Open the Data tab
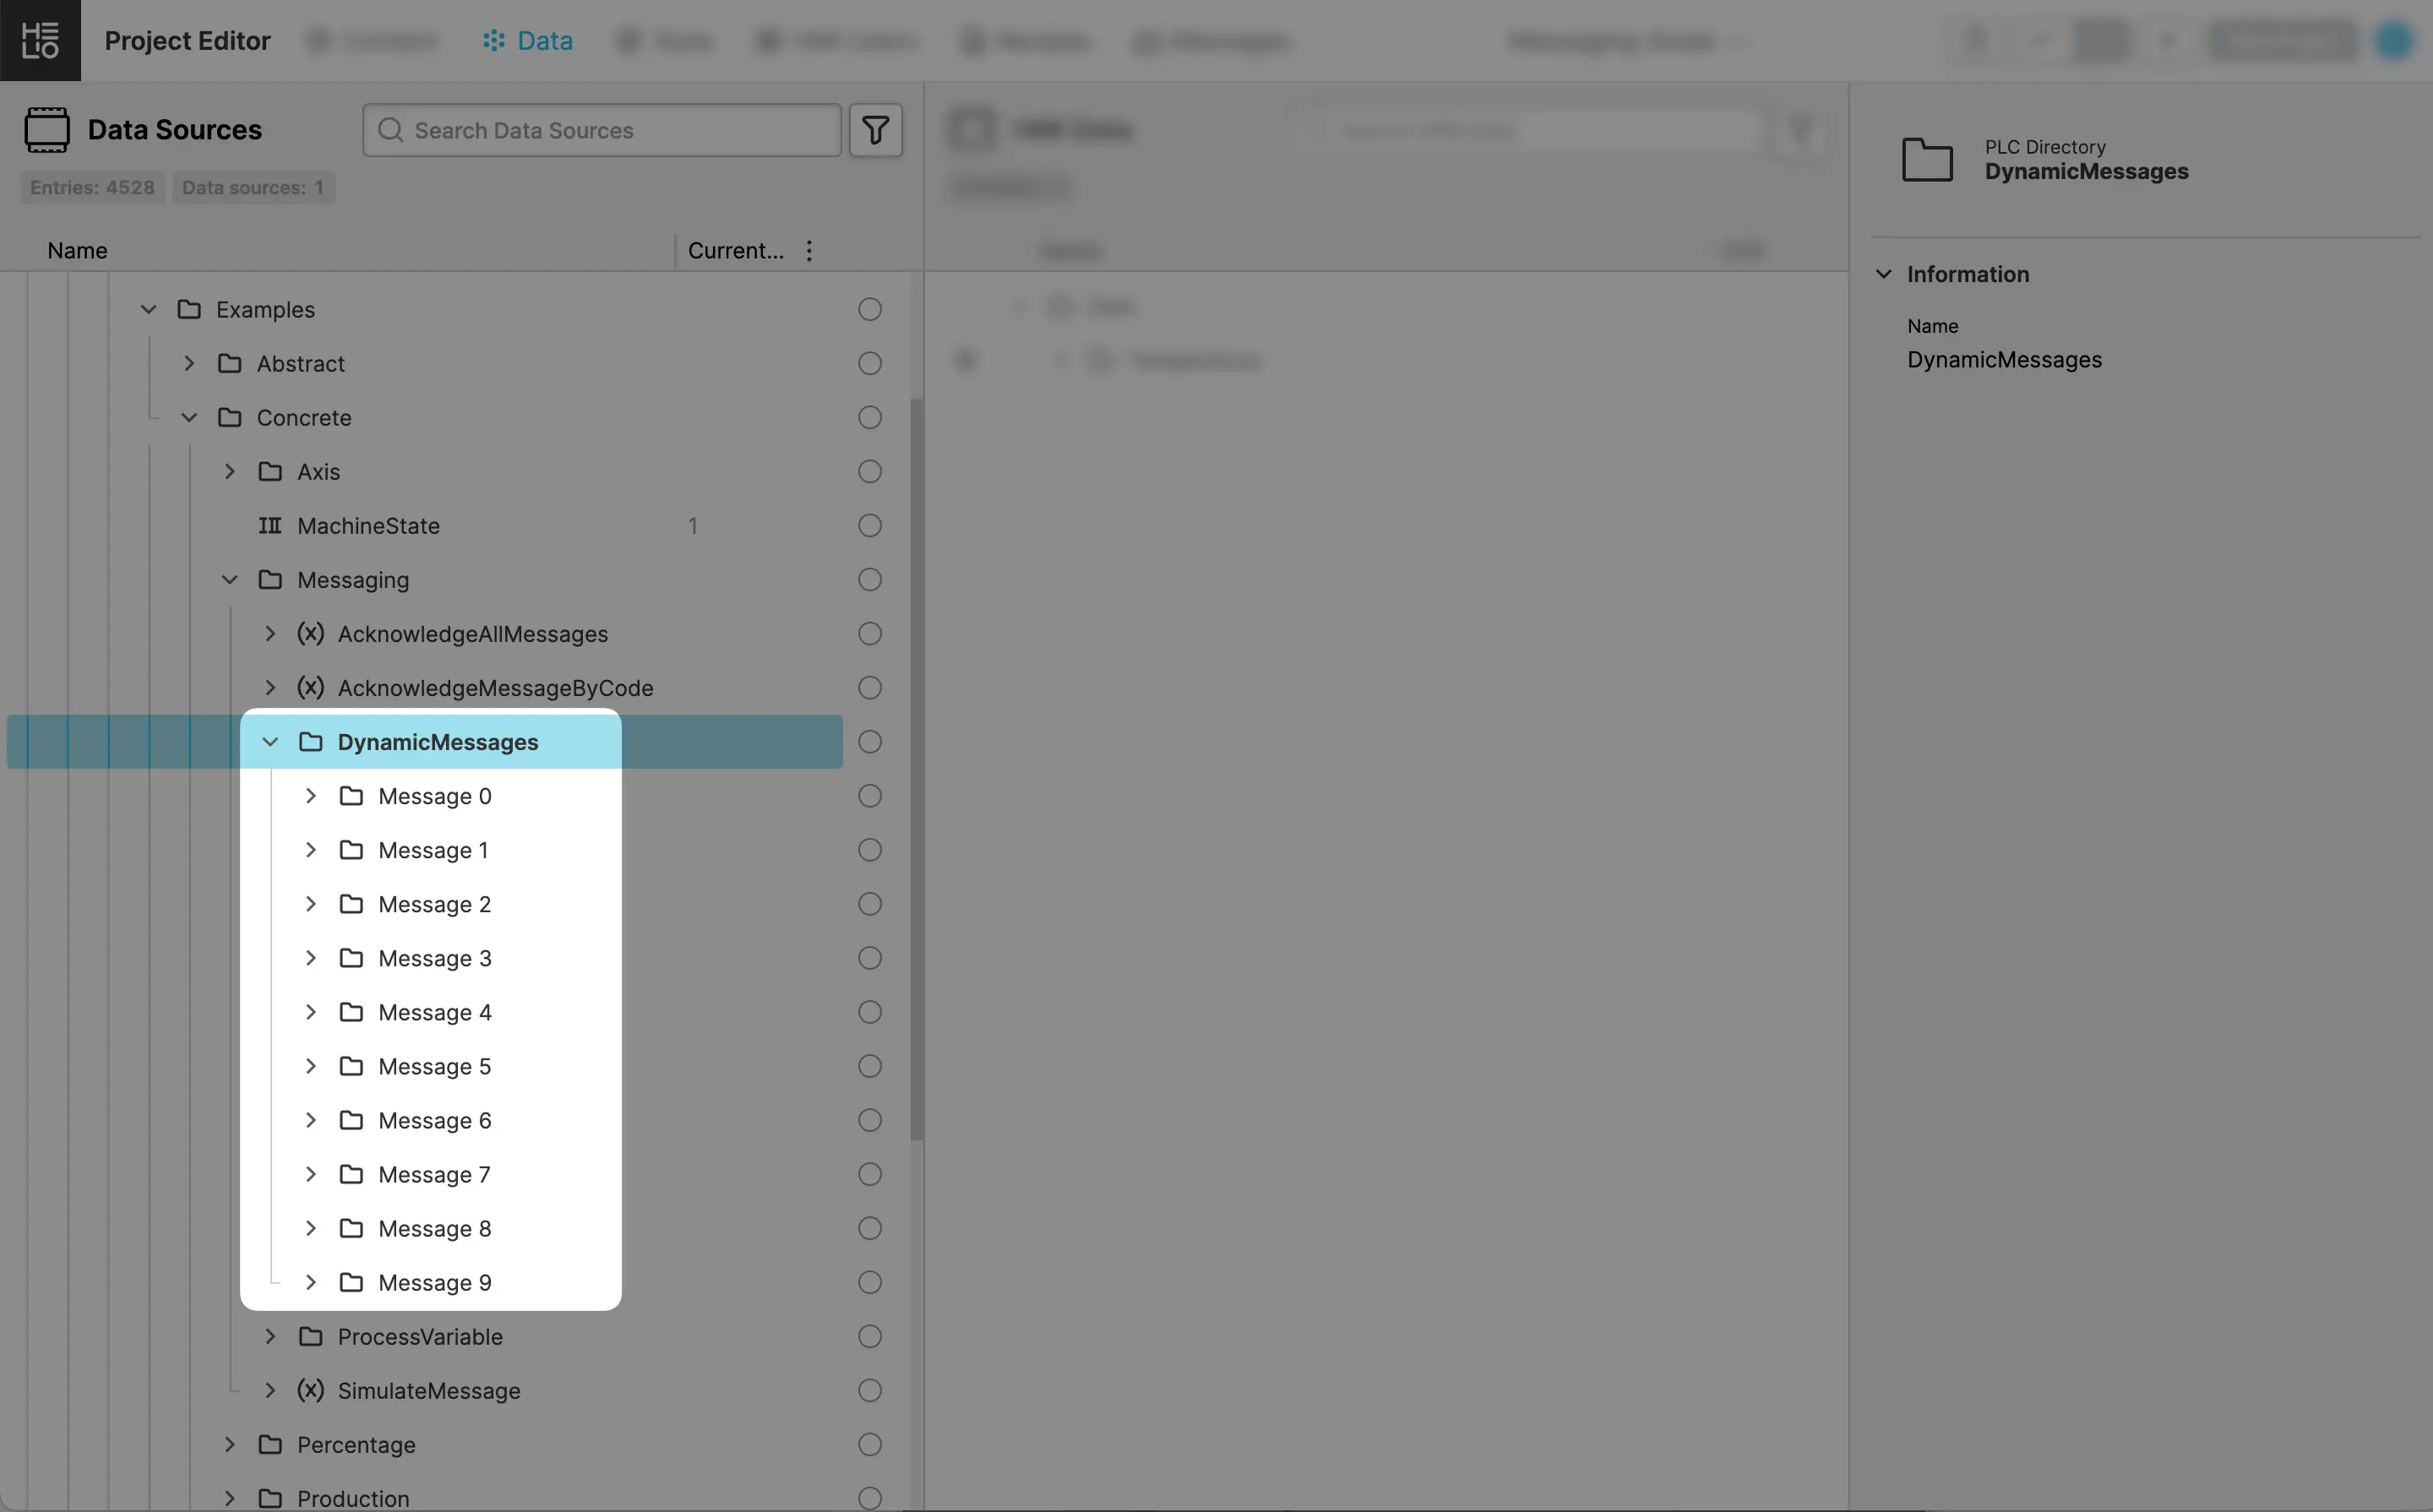Viewport: 2433px width, 1512px height. coord(528,41)
